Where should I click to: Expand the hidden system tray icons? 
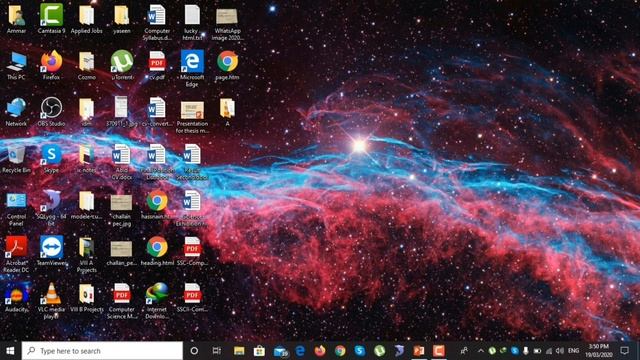pos(480,351)
